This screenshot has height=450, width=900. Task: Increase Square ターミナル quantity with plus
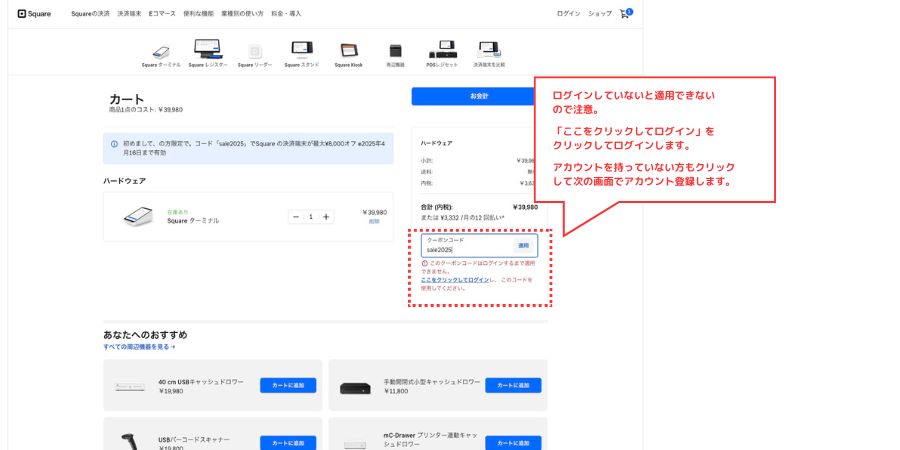click(x=326, y=216)
